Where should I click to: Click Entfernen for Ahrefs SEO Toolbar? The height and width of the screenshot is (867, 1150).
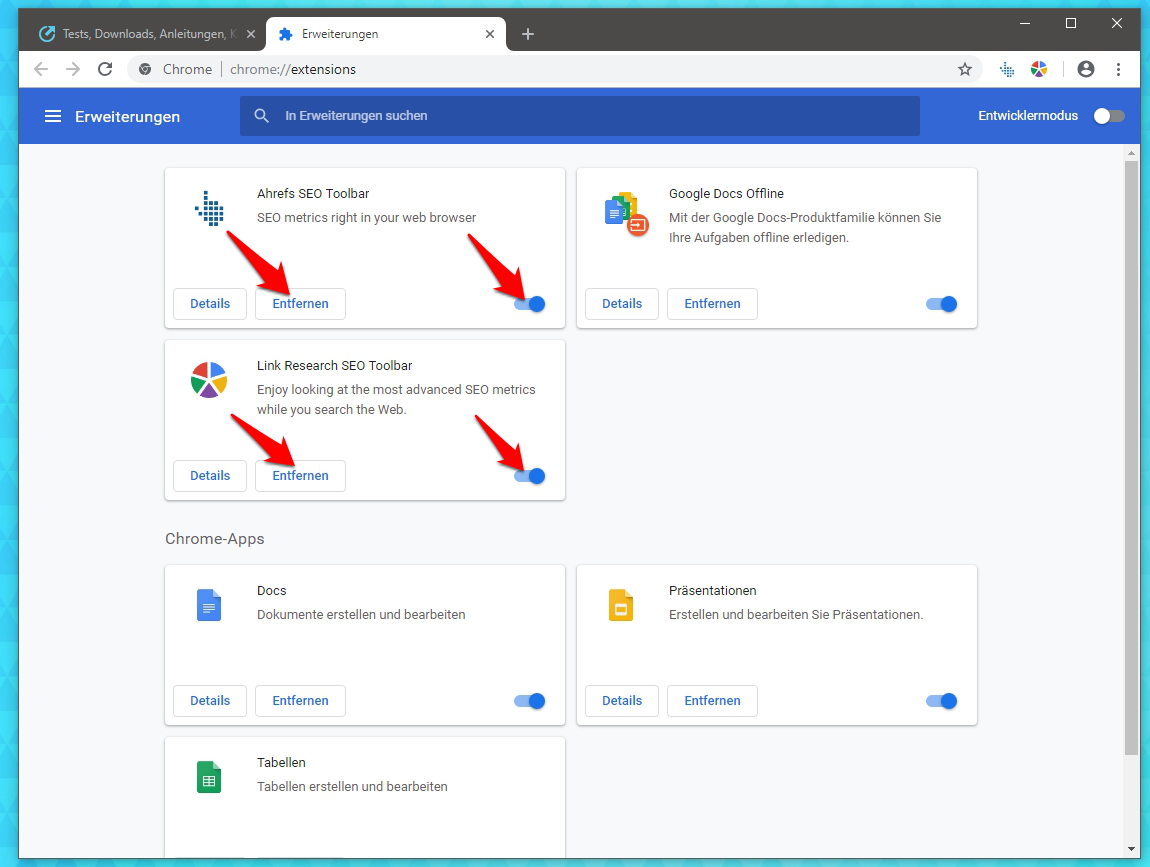[x=300, y=304]
